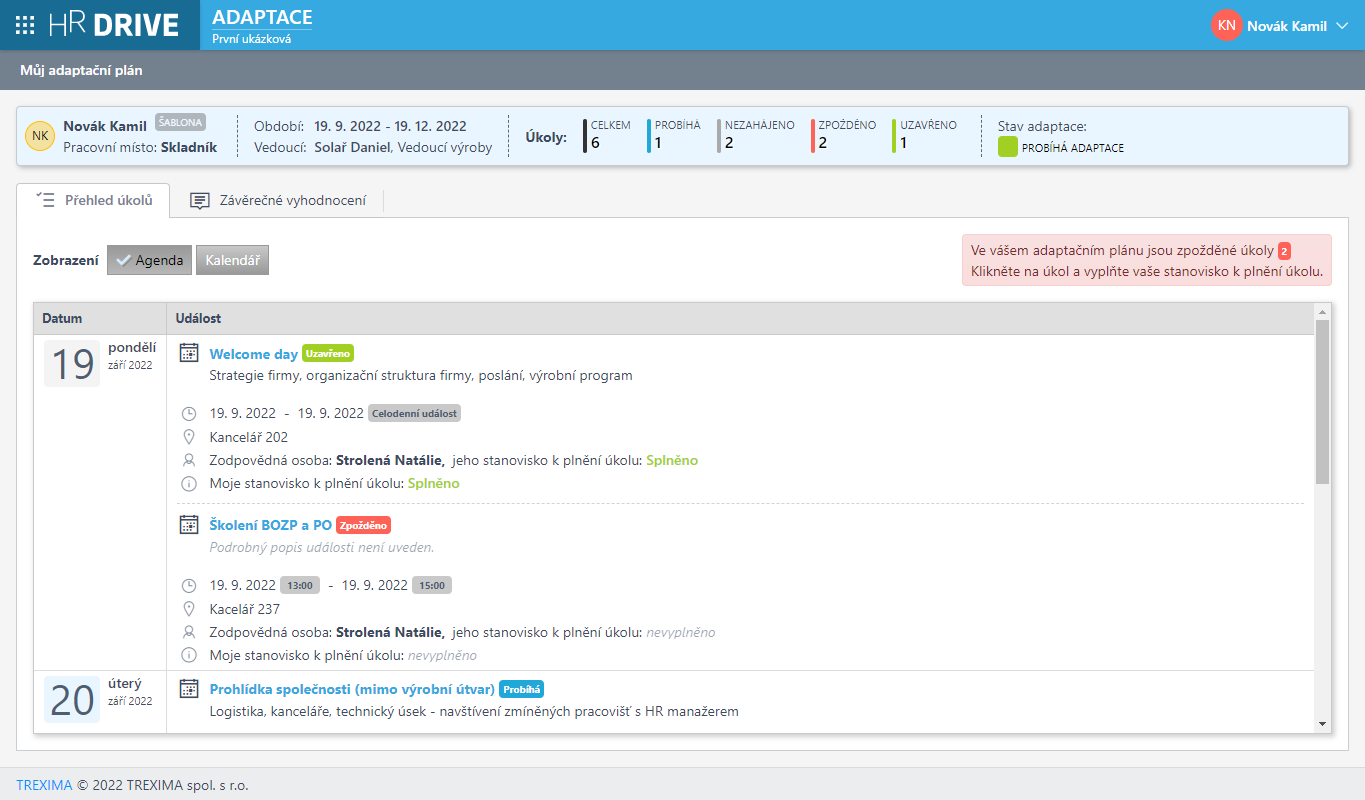Open the Školení BOZP a PO task
This screenshot has width=1365, height=800.
coord(270,525)
